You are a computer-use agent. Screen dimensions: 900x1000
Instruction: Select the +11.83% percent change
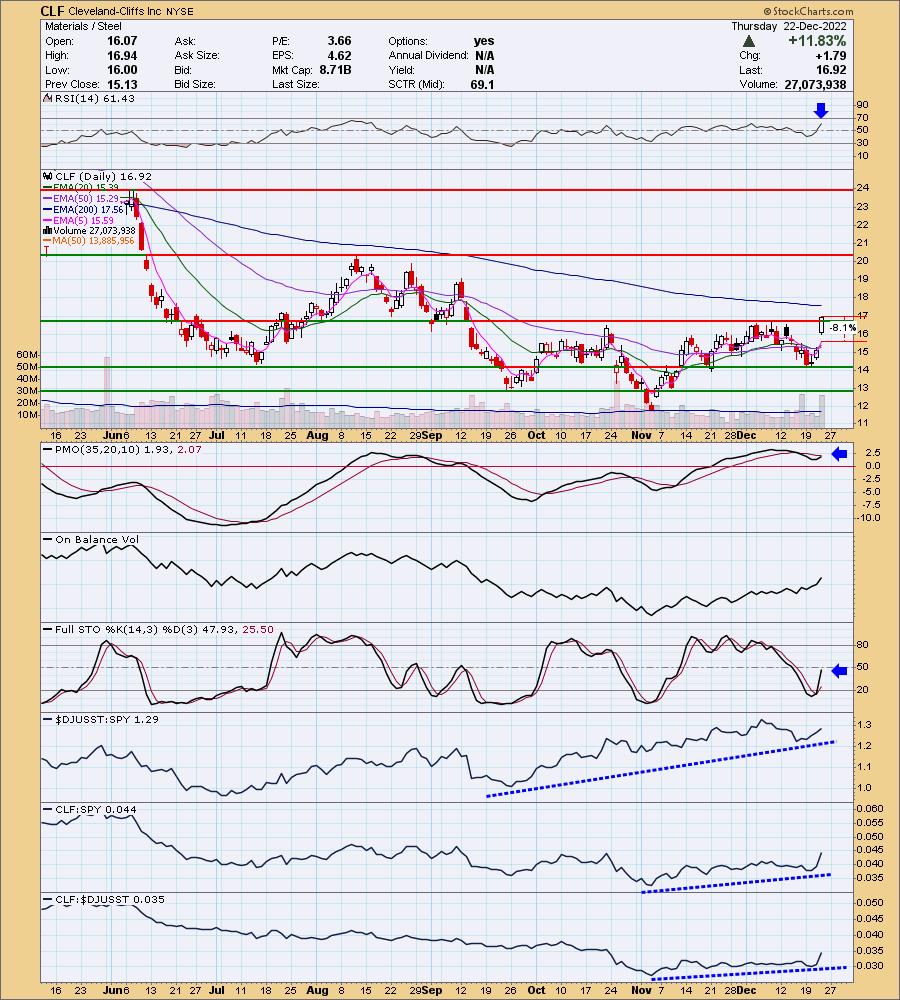pyautogui.click(x=817, y=40)
